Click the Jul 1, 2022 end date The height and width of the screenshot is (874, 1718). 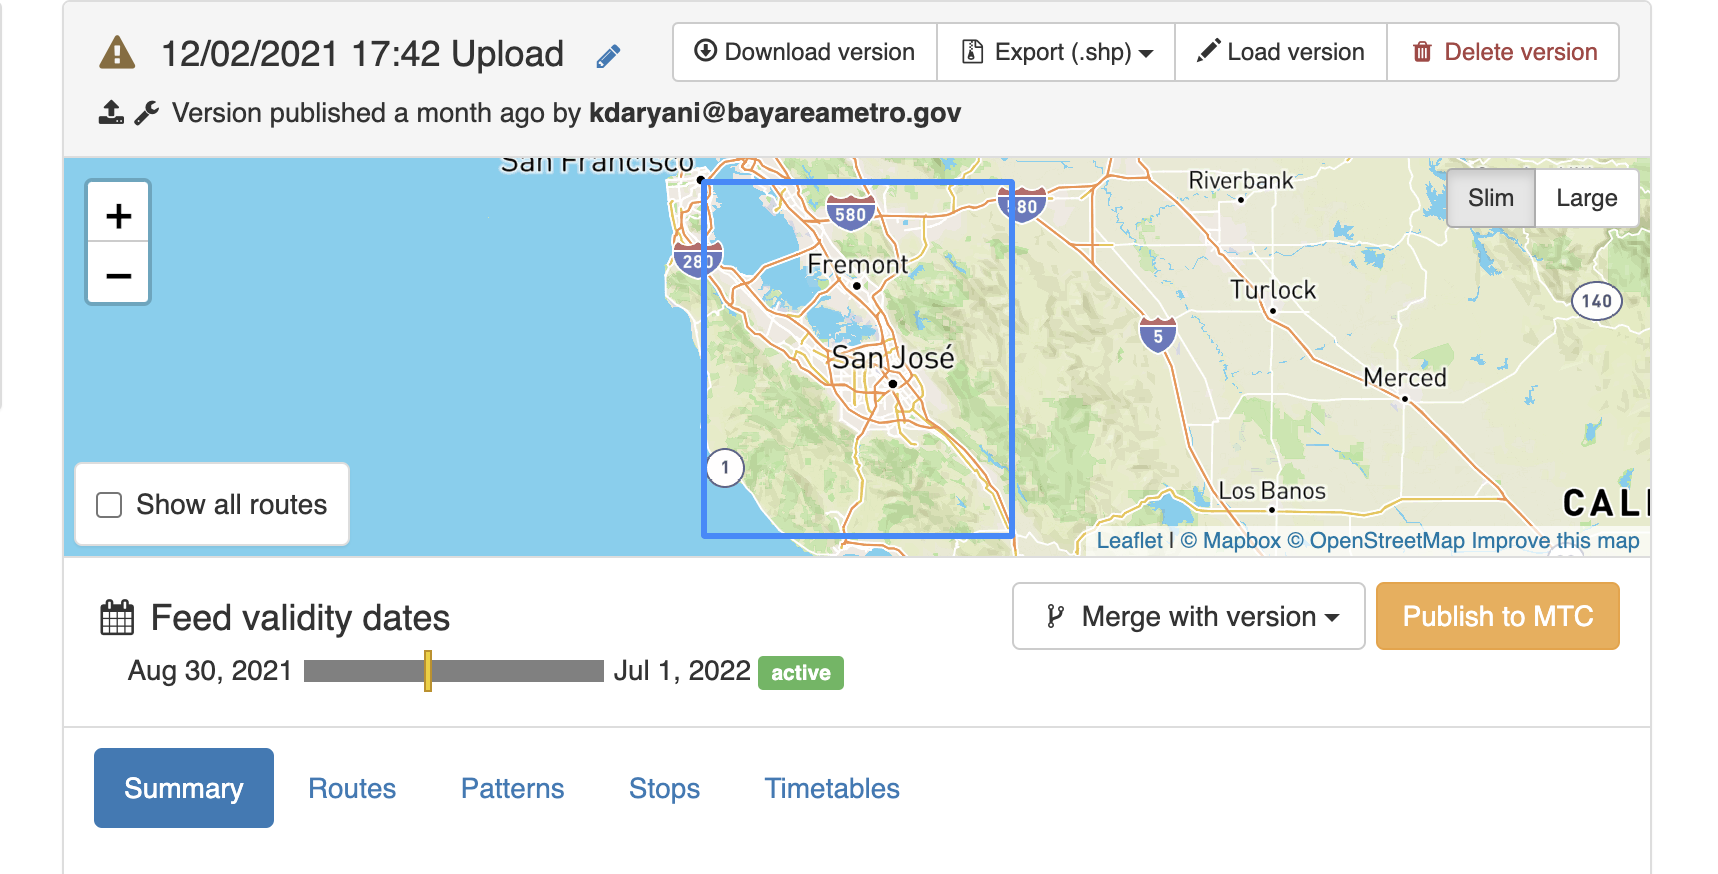pyautogui.click(x=682, y=670)
